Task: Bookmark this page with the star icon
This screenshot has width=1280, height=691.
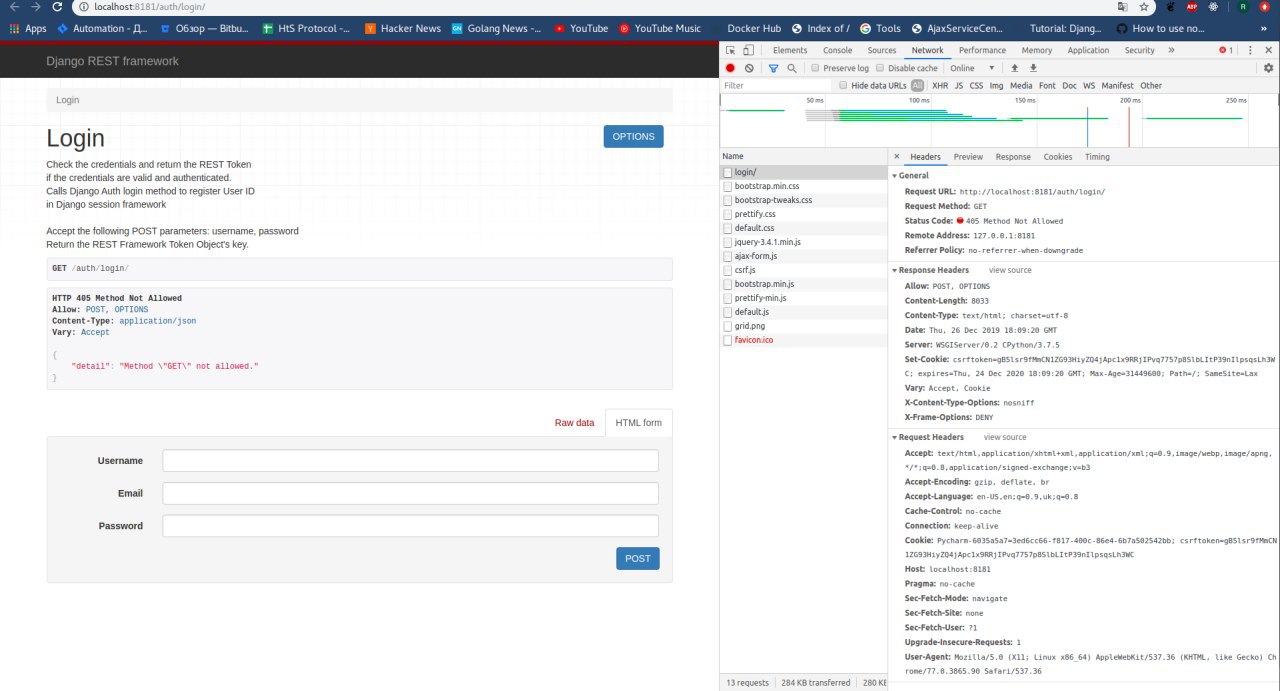Action: coord(1144,6)
